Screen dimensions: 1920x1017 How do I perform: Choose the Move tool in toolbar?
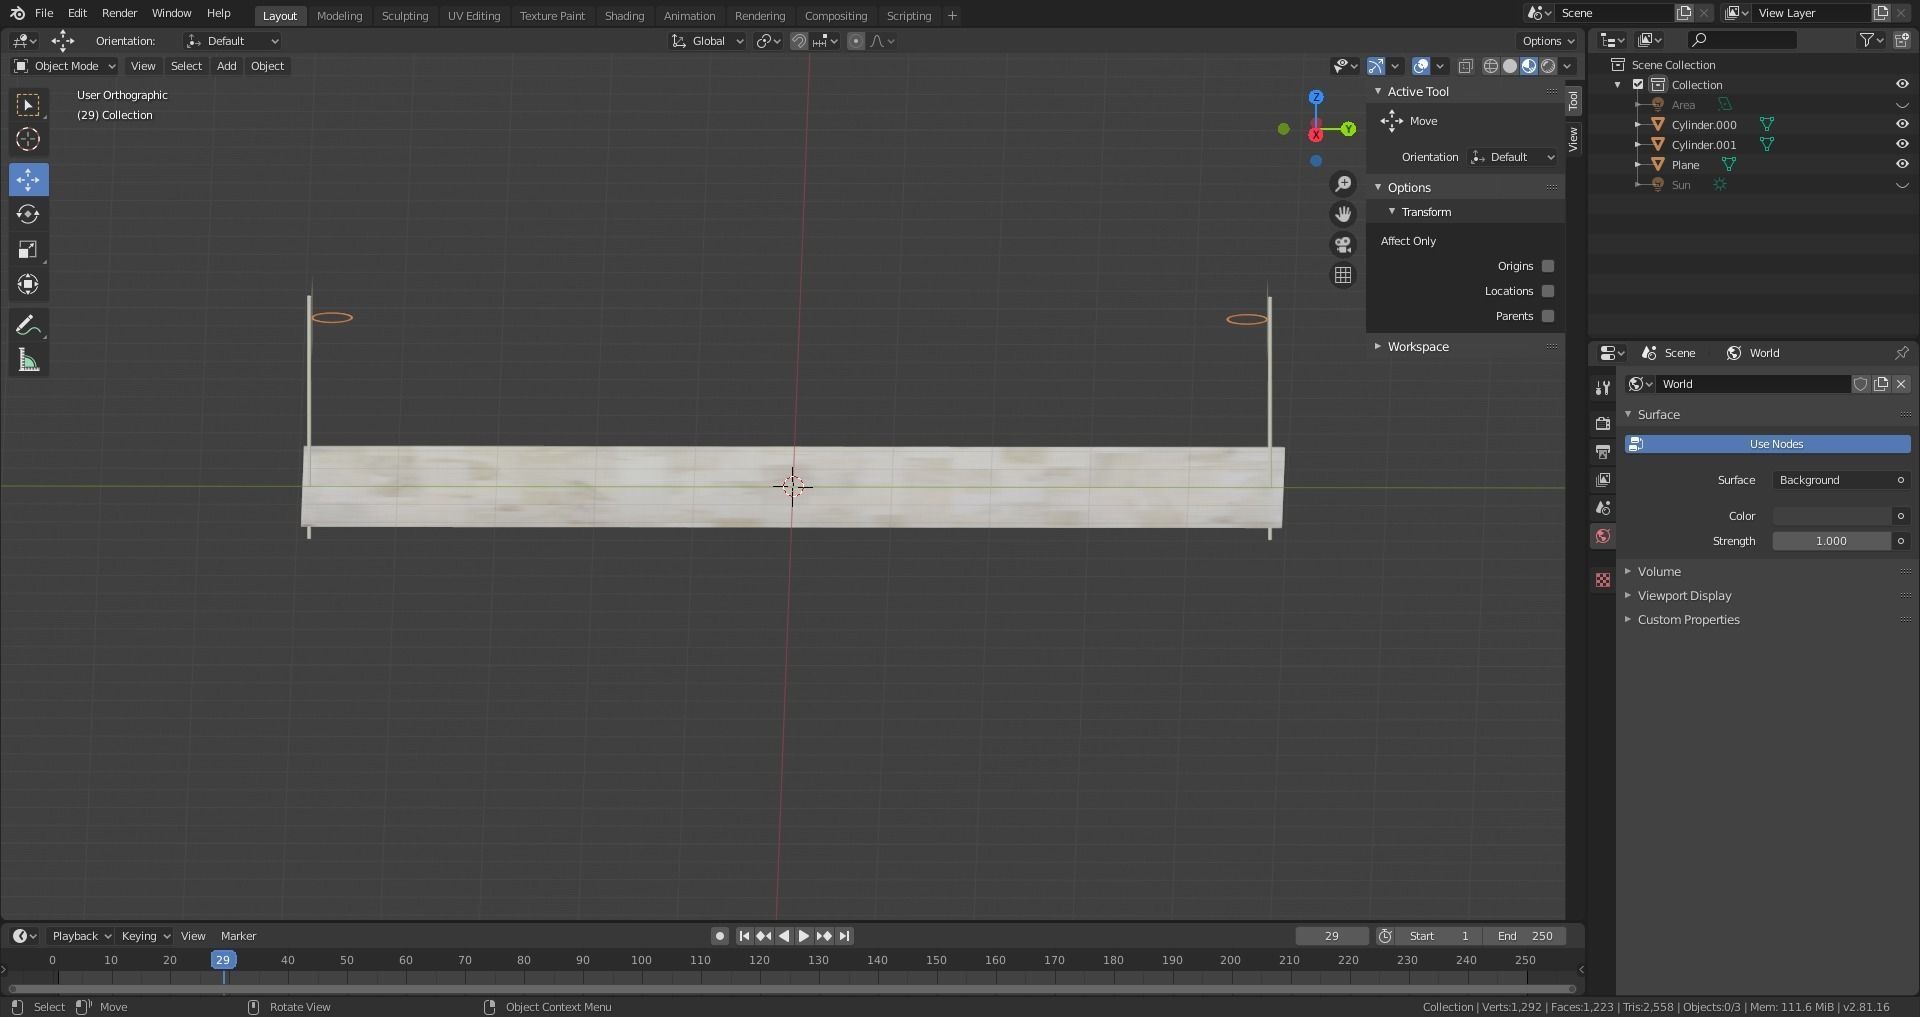tap(28, 180)
